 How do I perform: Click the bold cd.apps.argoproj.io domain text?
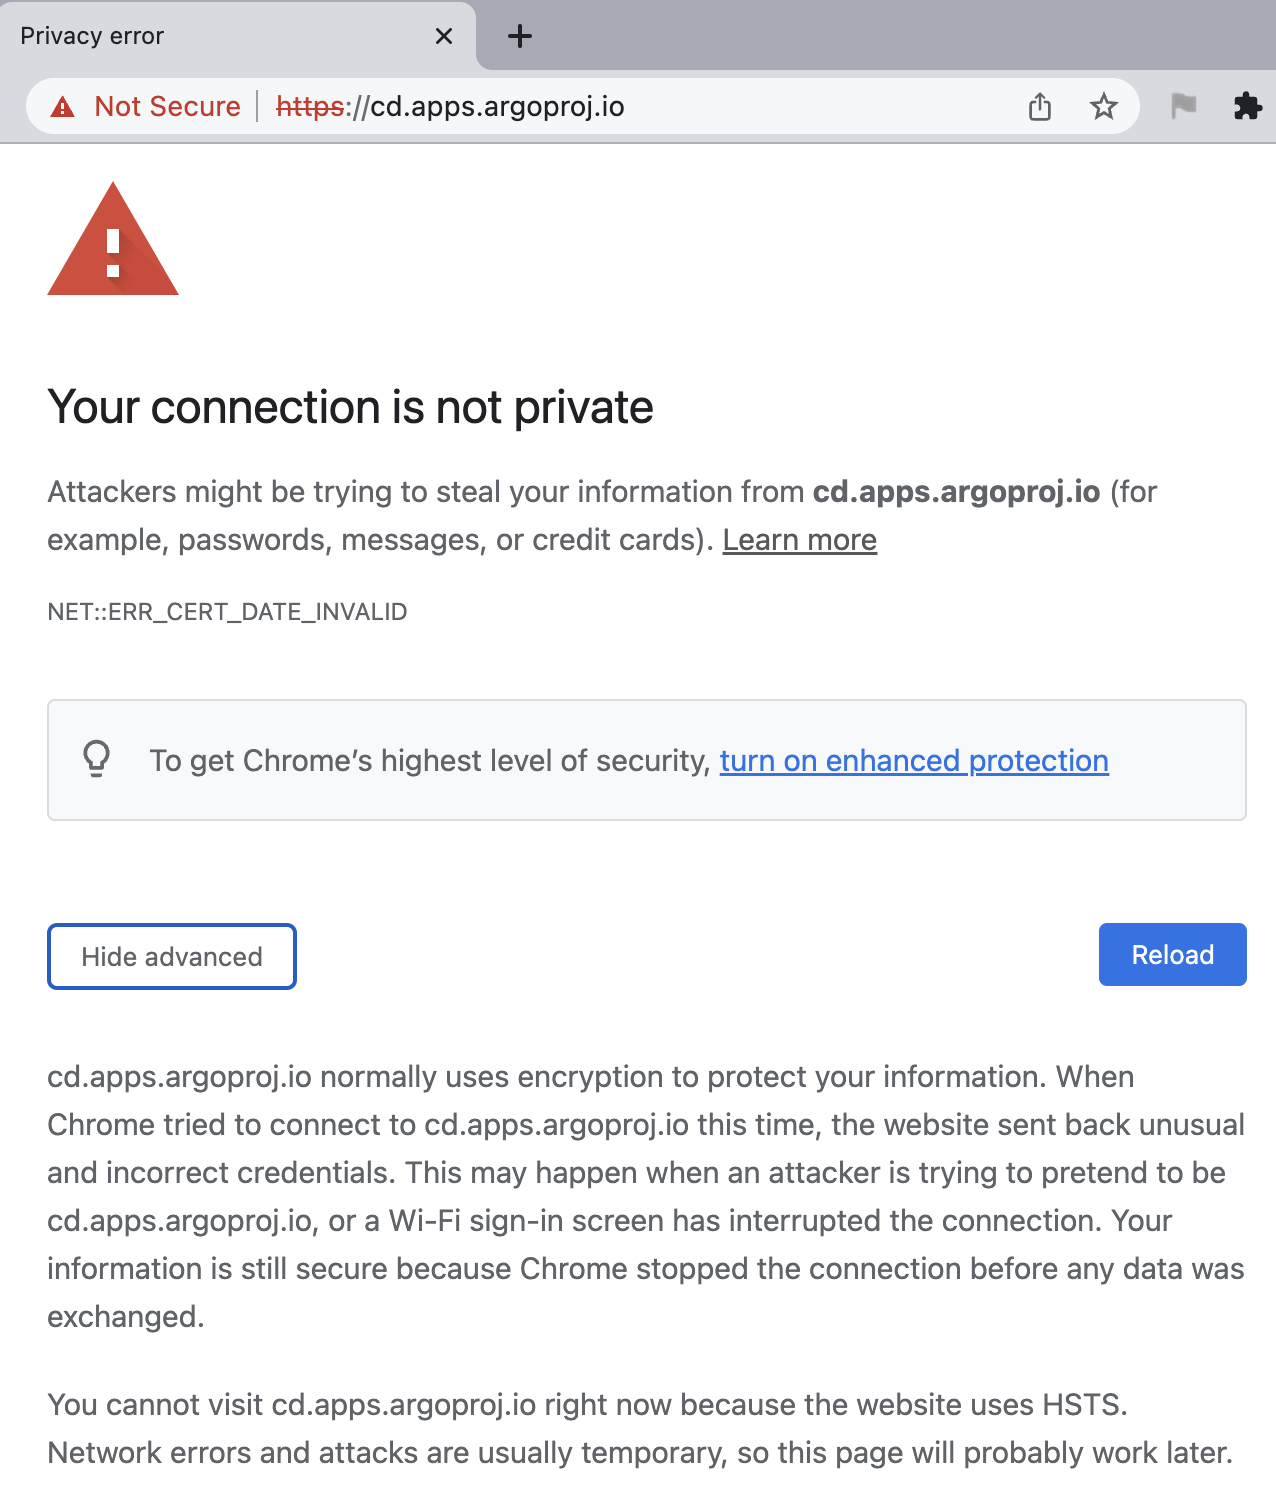957,491
